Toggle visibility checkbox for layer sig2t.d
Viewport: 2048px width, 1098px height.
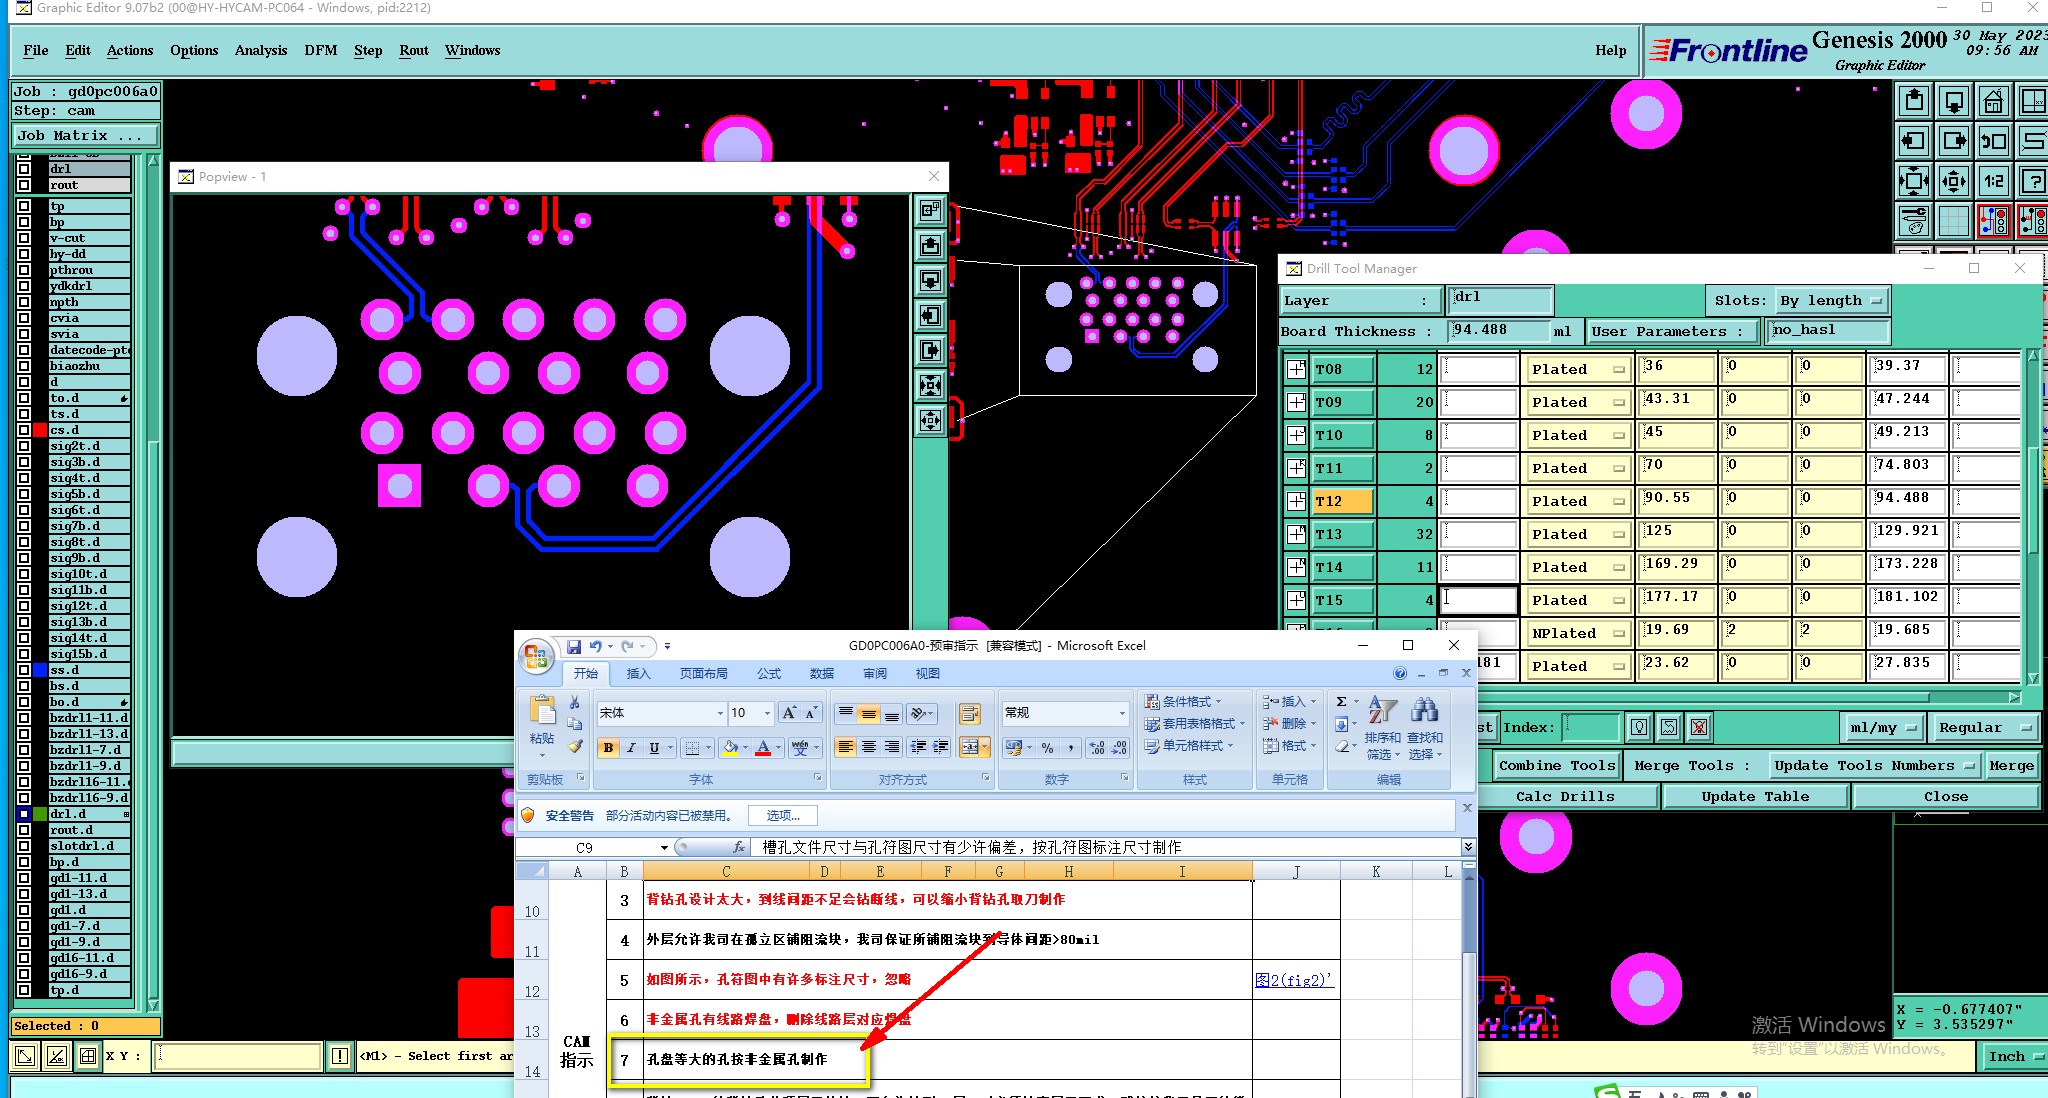24,446
